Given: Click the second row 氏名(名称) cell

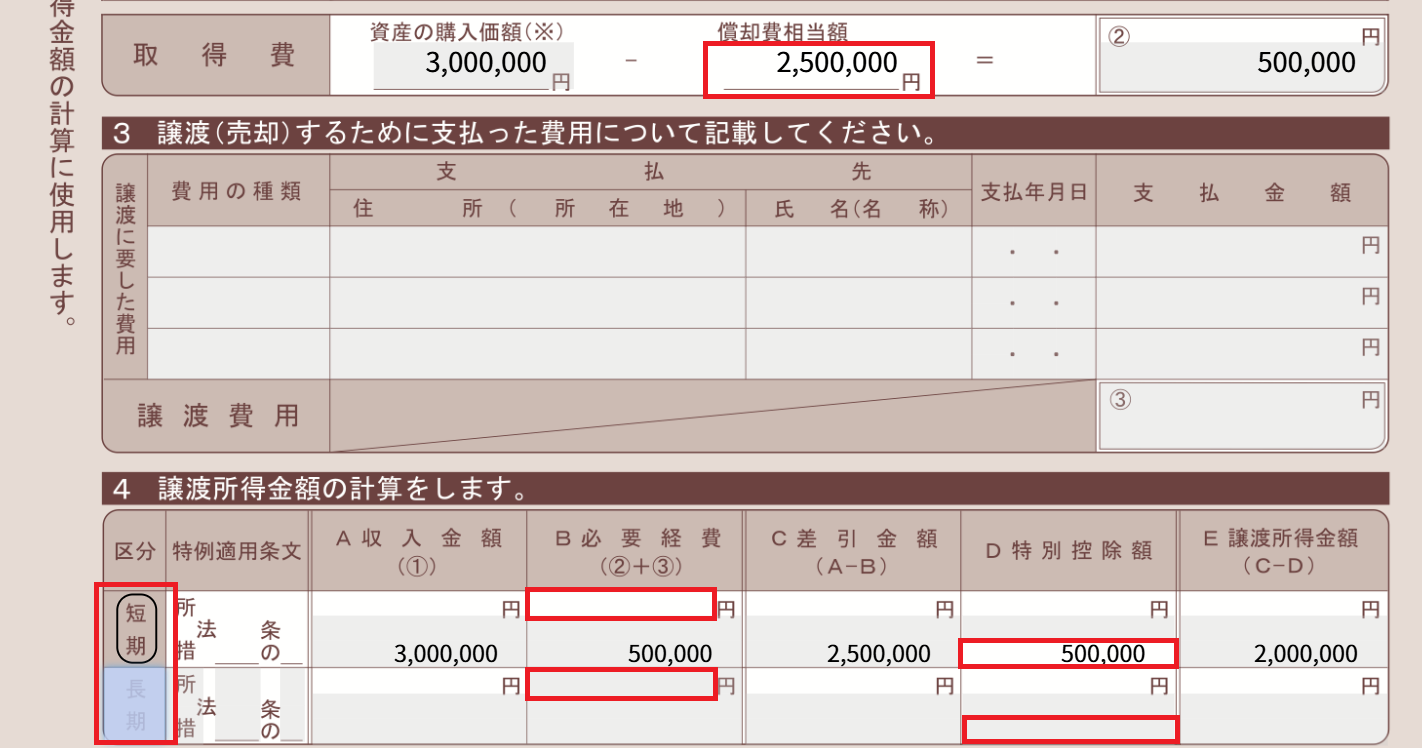Looking at the screenshot, I should click(x=858, y=303).
